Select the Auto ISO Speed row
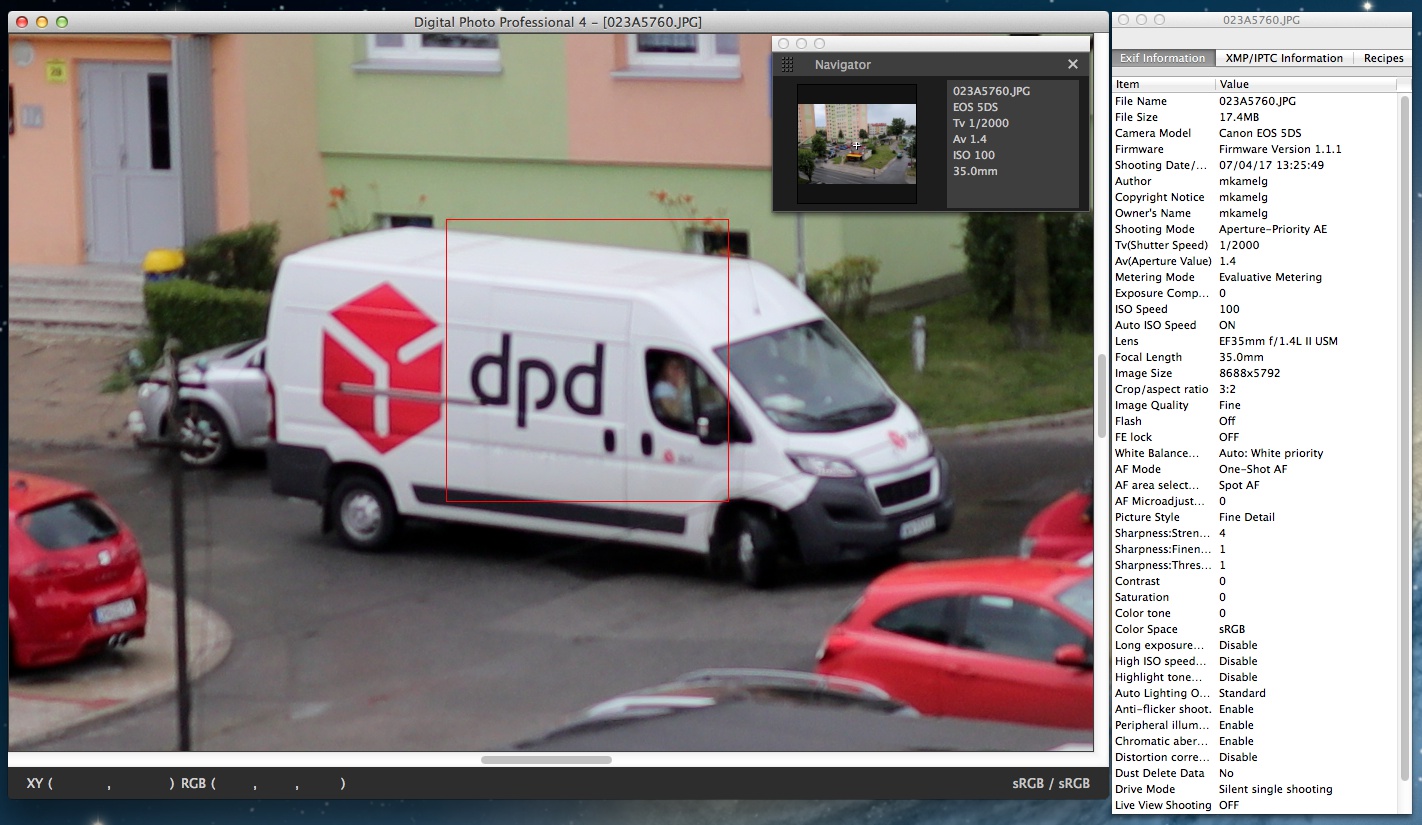 (1255, 325)
